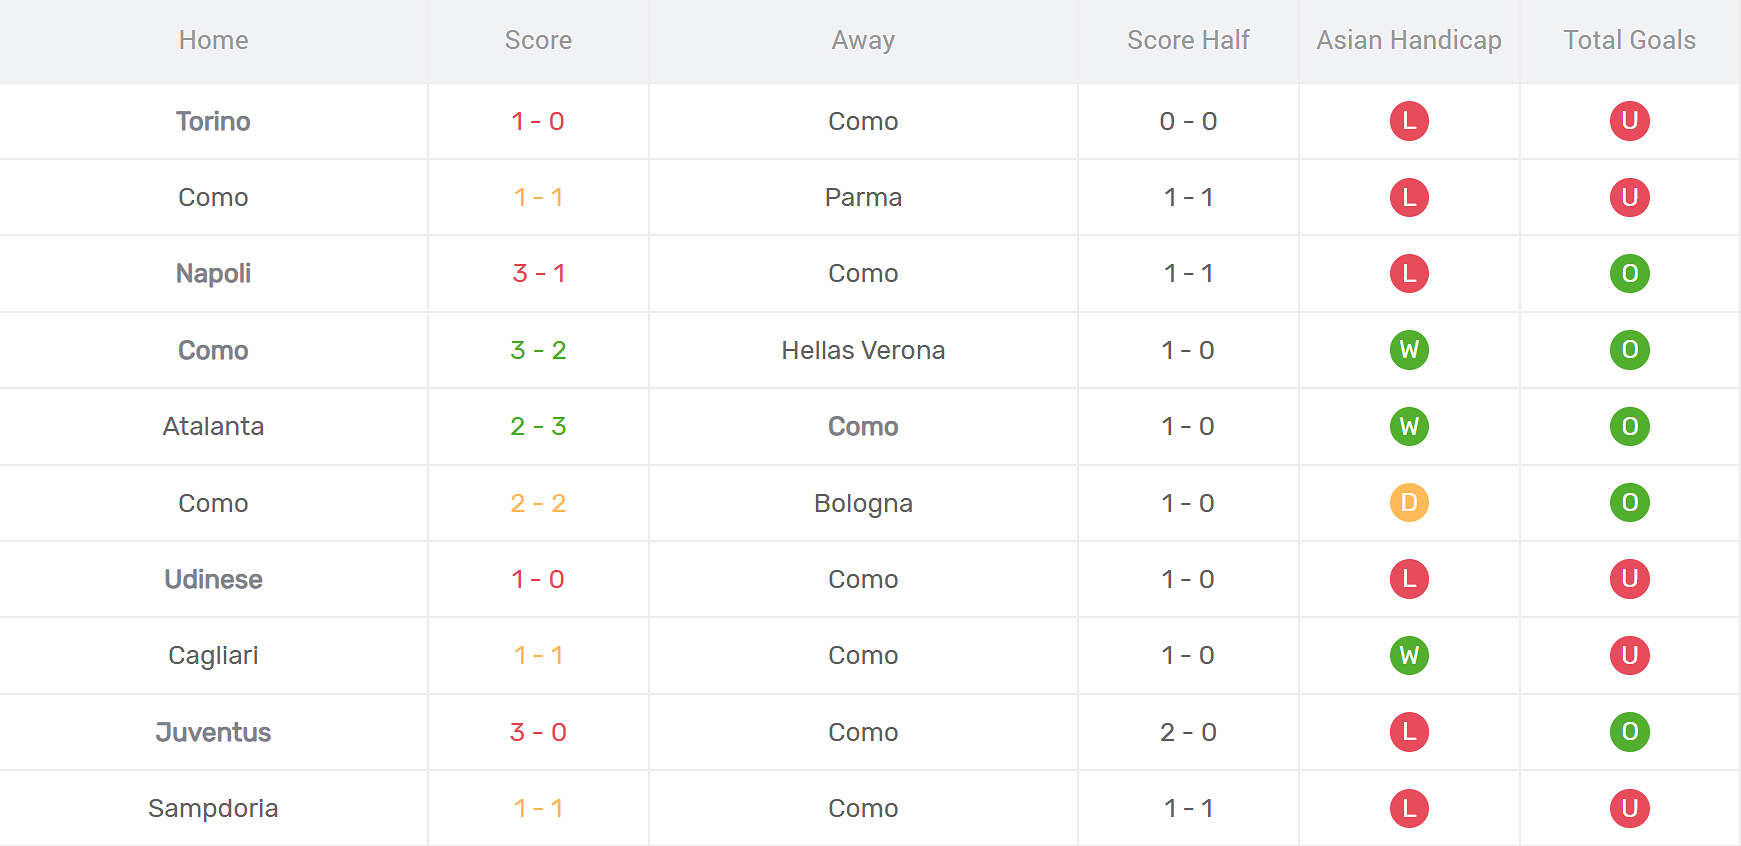Image resolution: width=1741 pixels, height=846 pixels.
Task: Click the 2 - 0 half score in Juventus row
Action: coord(1188,732)
